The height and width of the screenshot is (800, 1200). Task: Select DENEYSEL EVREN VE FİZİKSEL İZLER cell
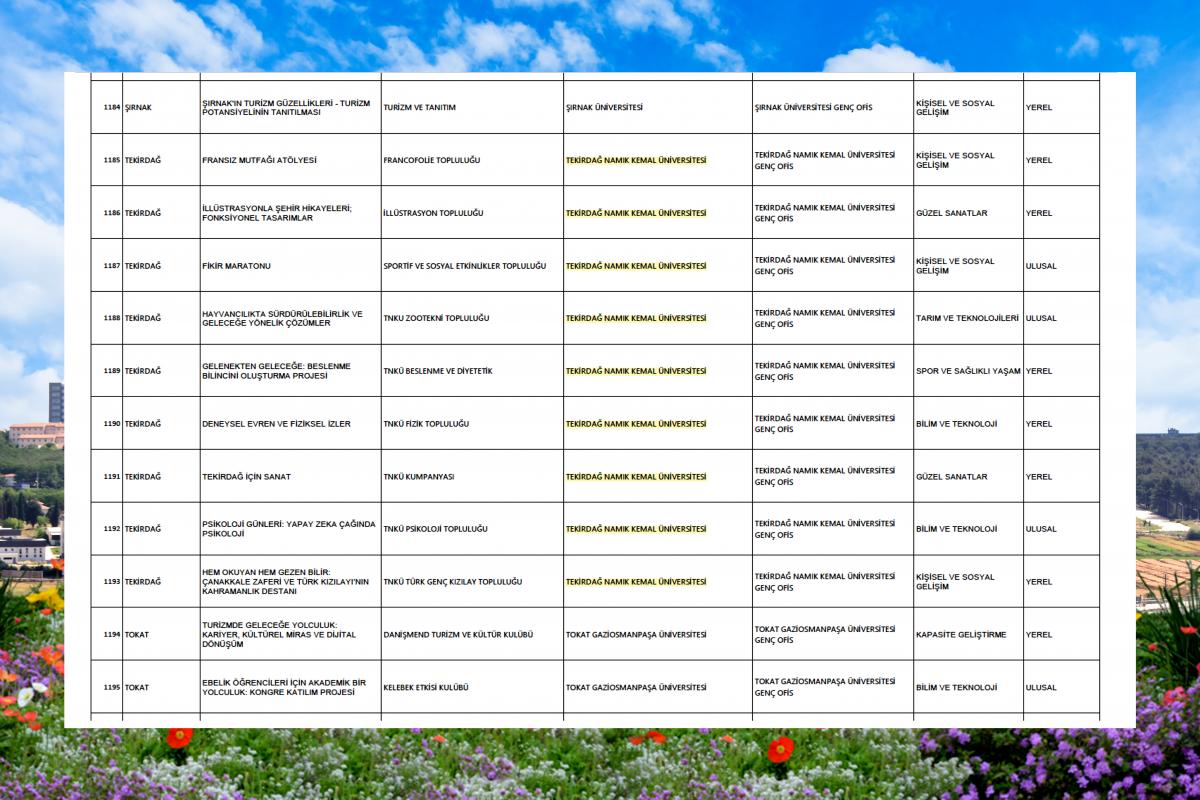(290, 424)
